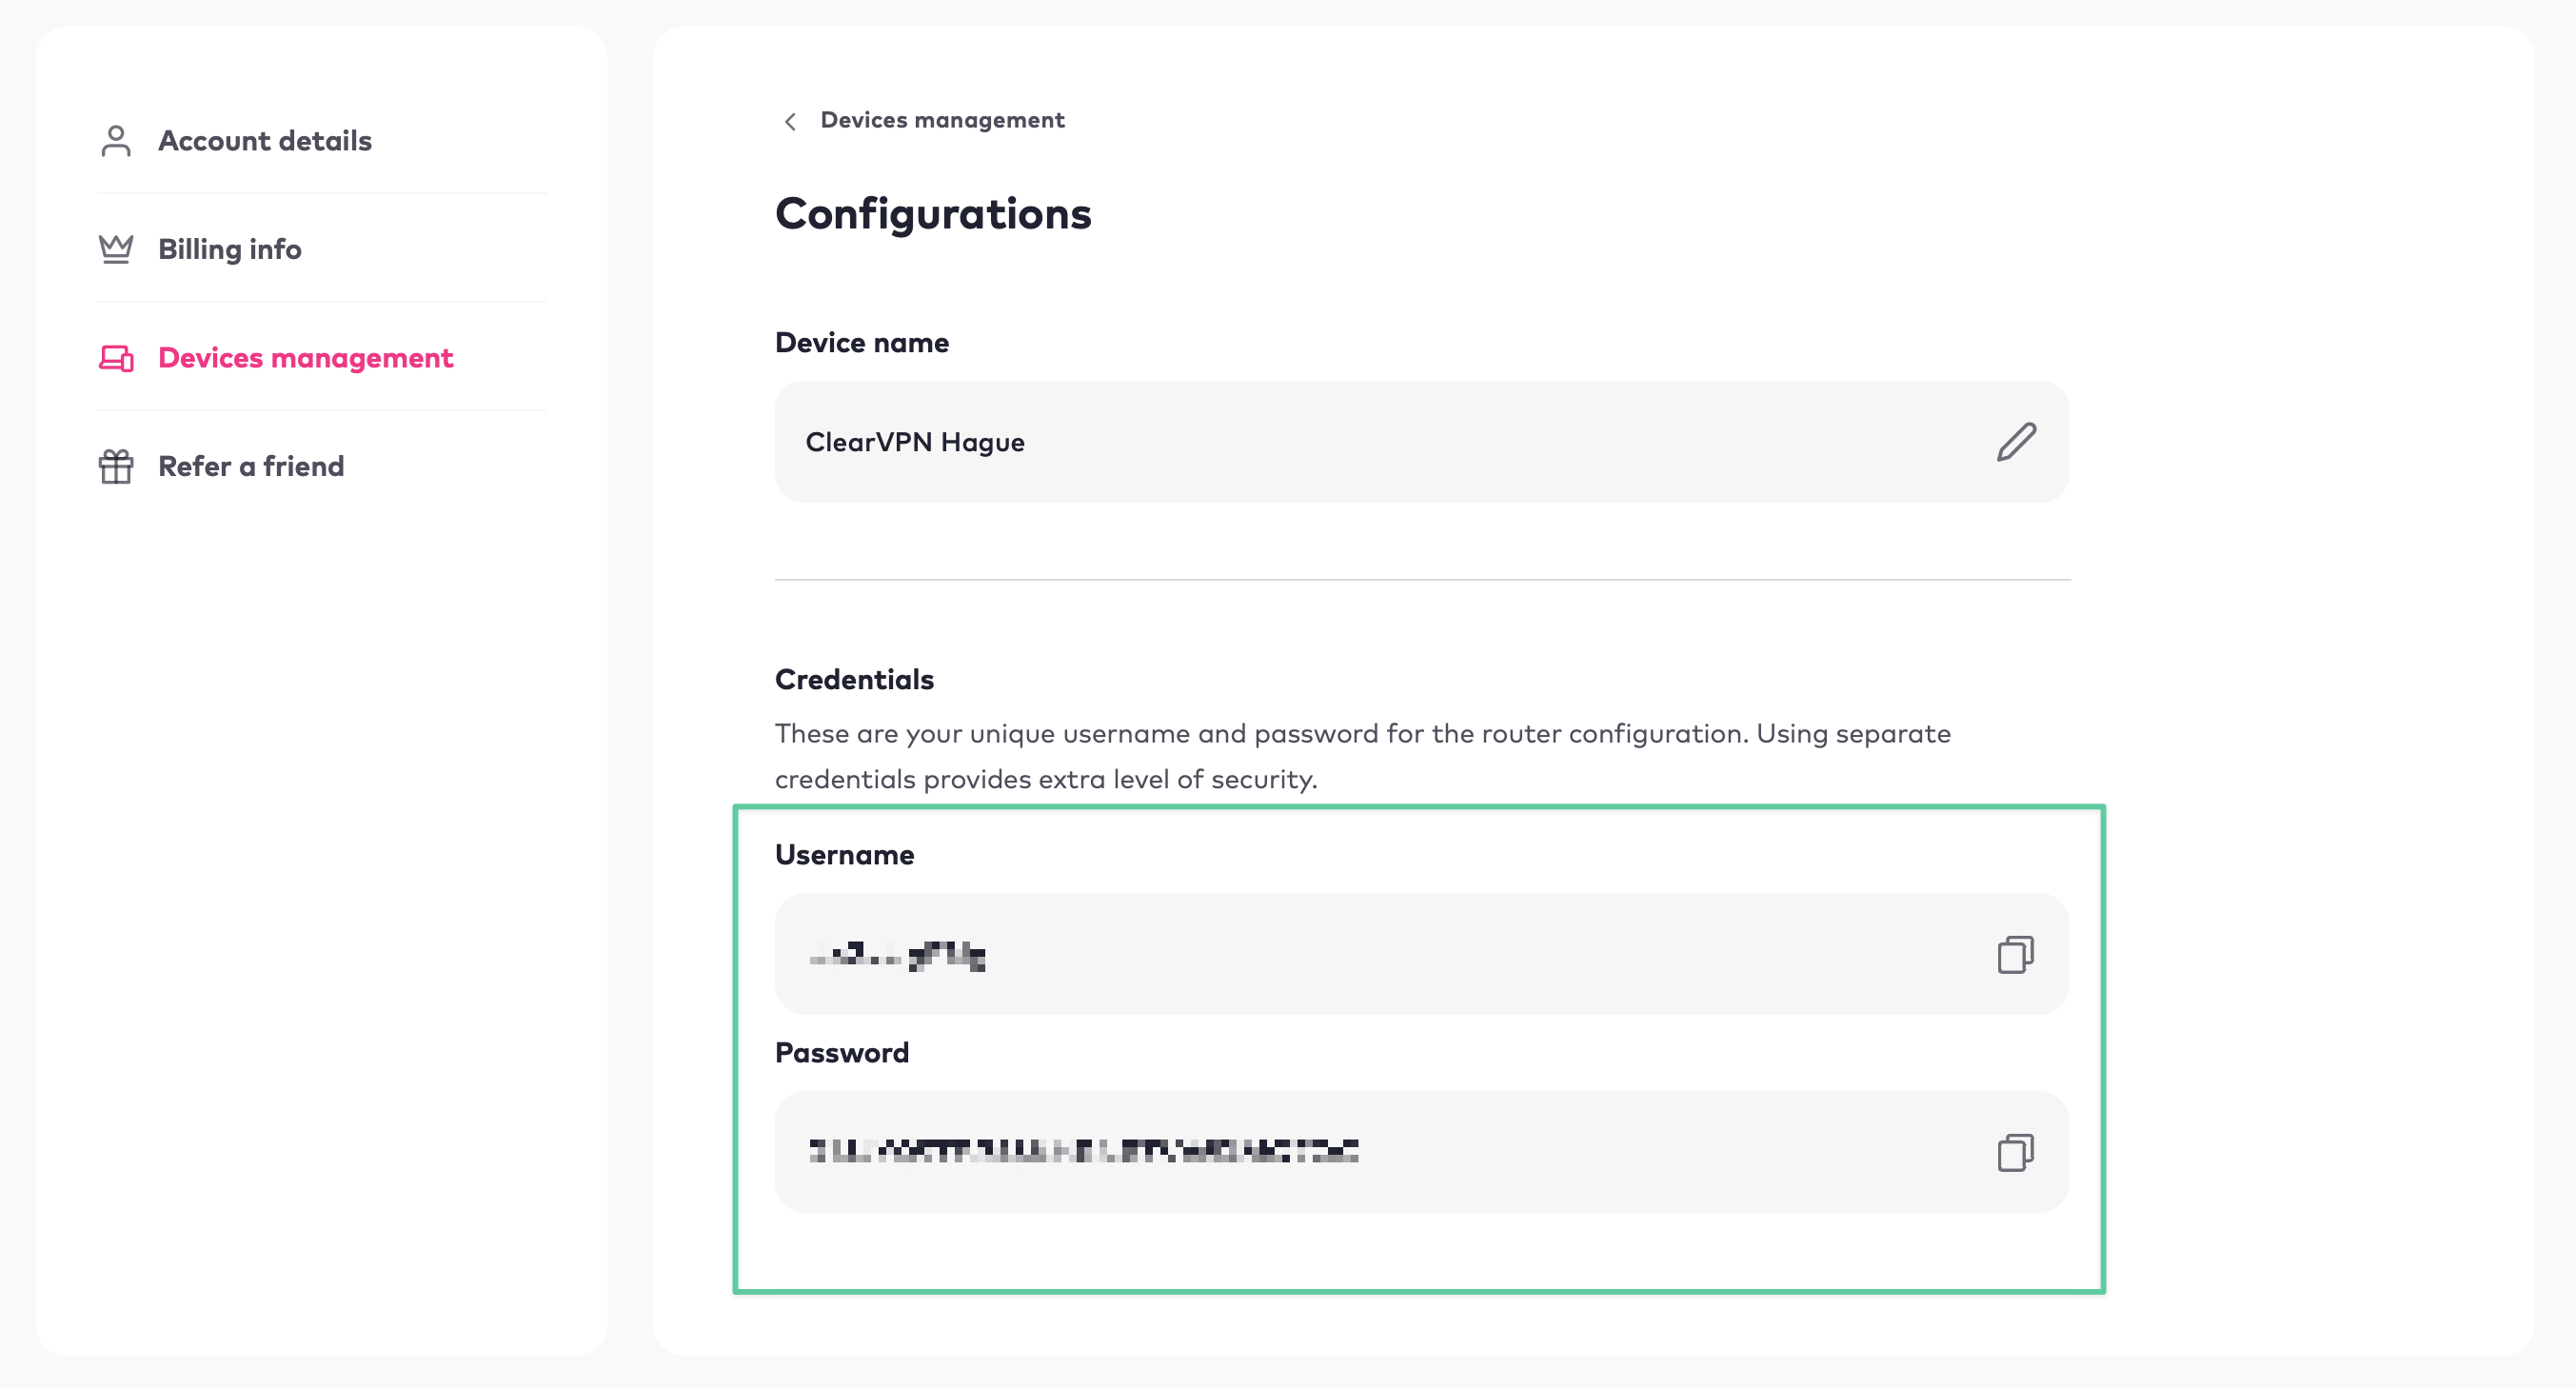Click the Account details person icon
The image size is (2576, 1388).
tap(116, 141)
